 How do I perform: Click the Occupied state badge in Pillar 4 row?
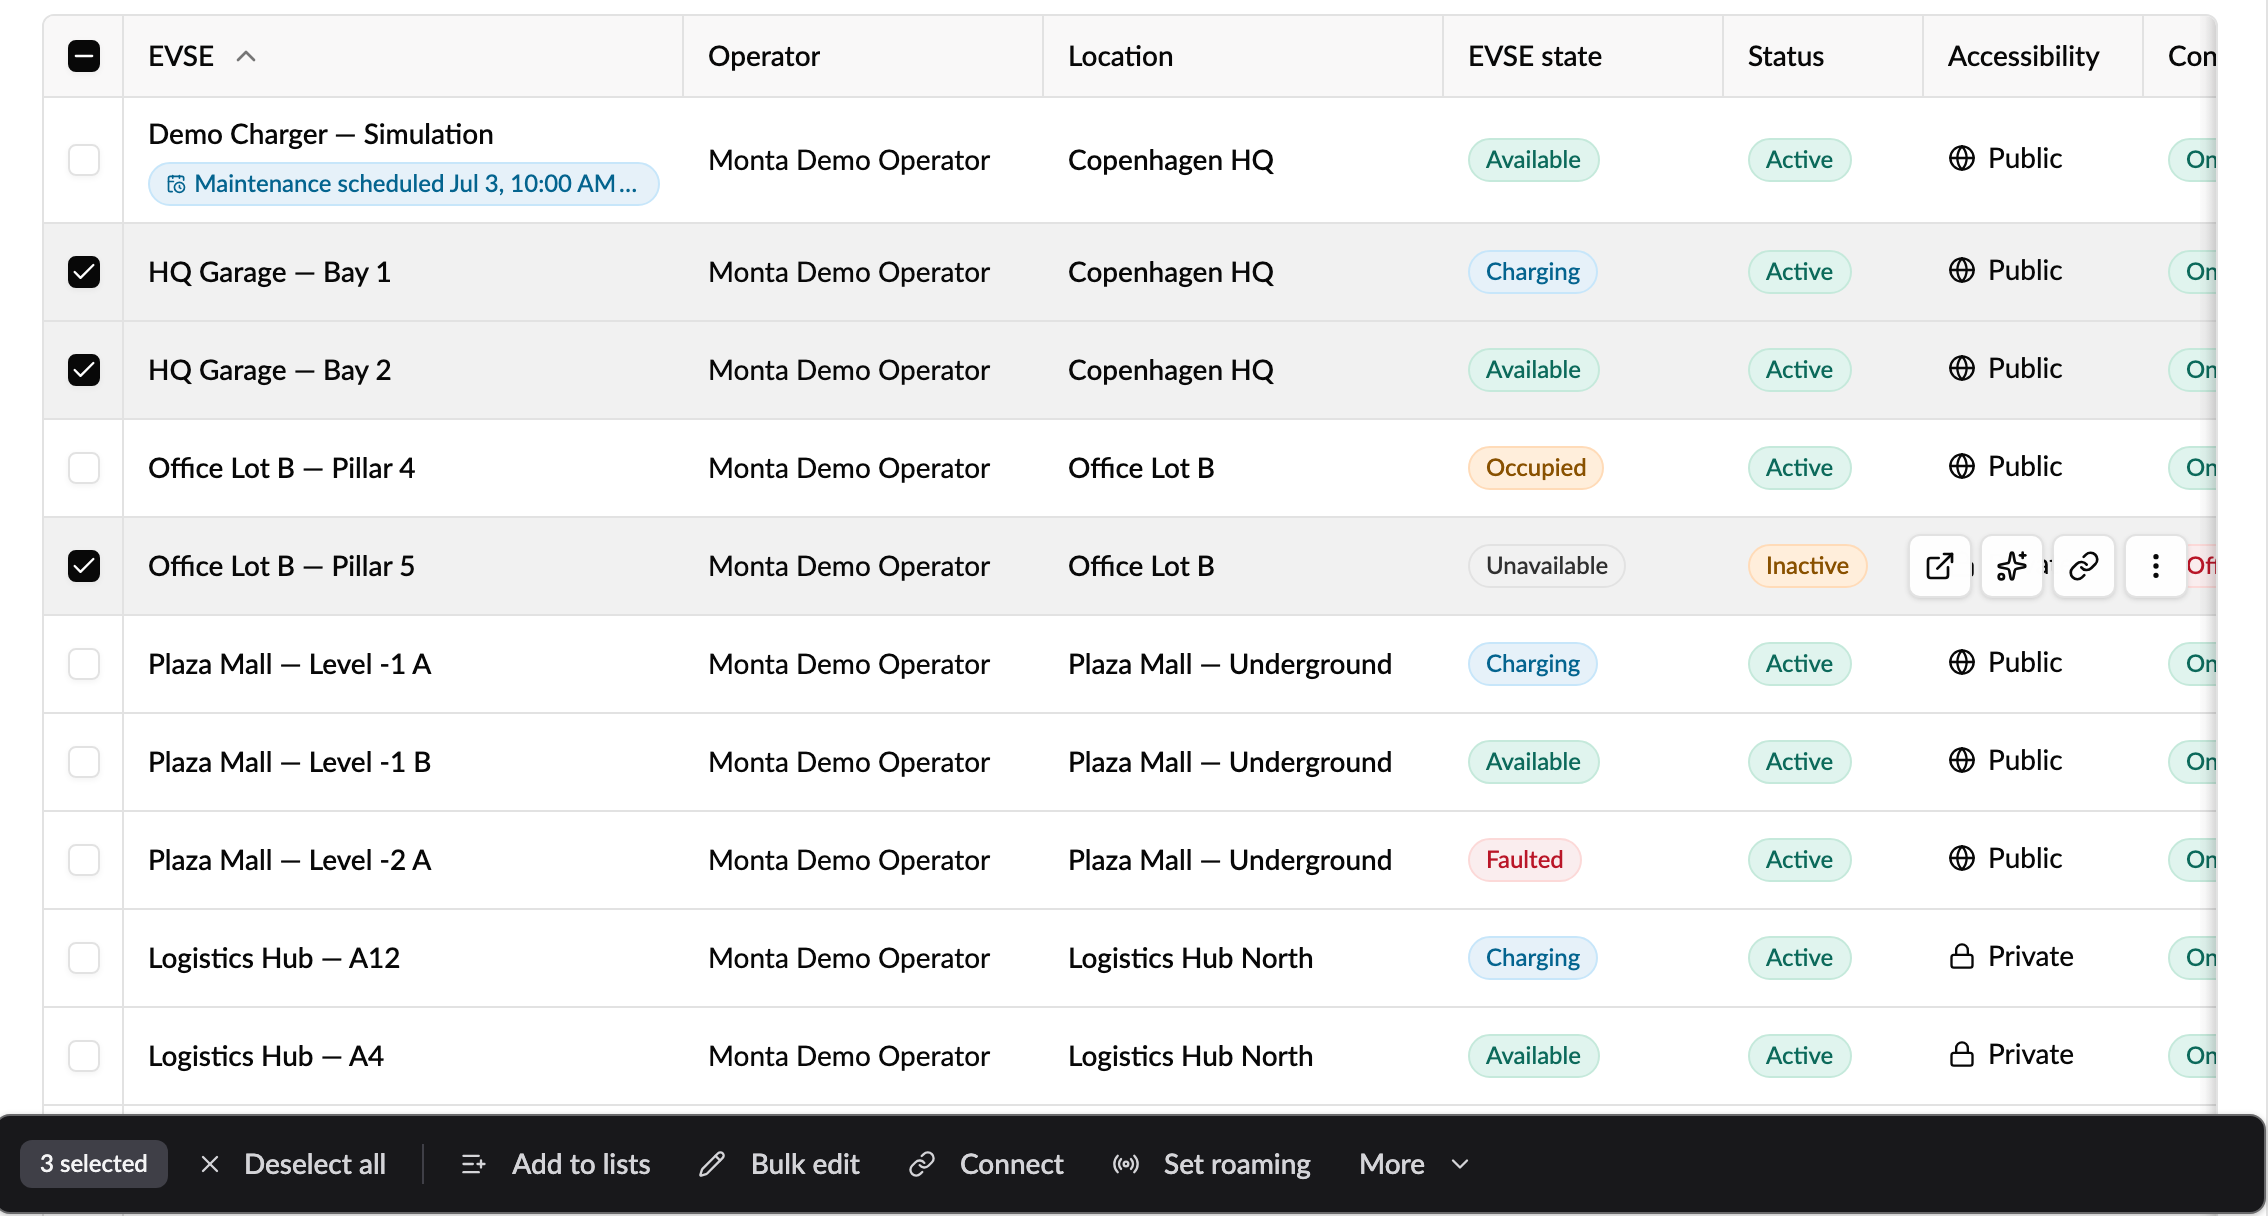point(1536,468)
